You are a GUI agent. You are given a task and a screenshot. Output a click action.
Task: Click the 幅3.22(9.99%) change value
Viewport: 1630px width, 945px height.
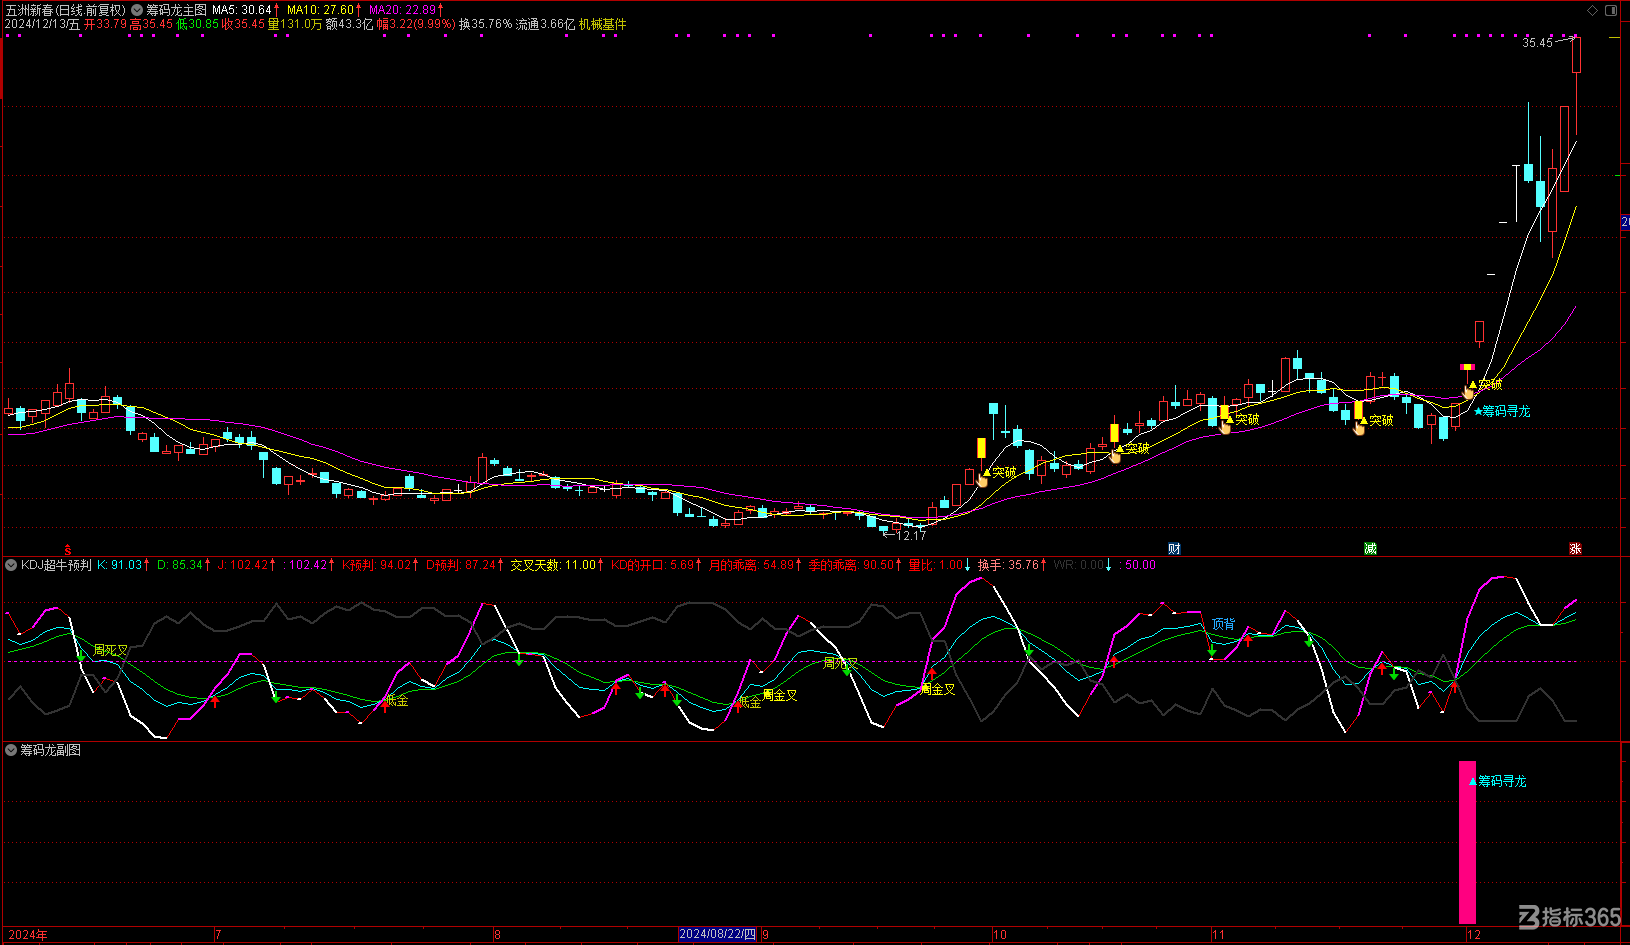416,24
